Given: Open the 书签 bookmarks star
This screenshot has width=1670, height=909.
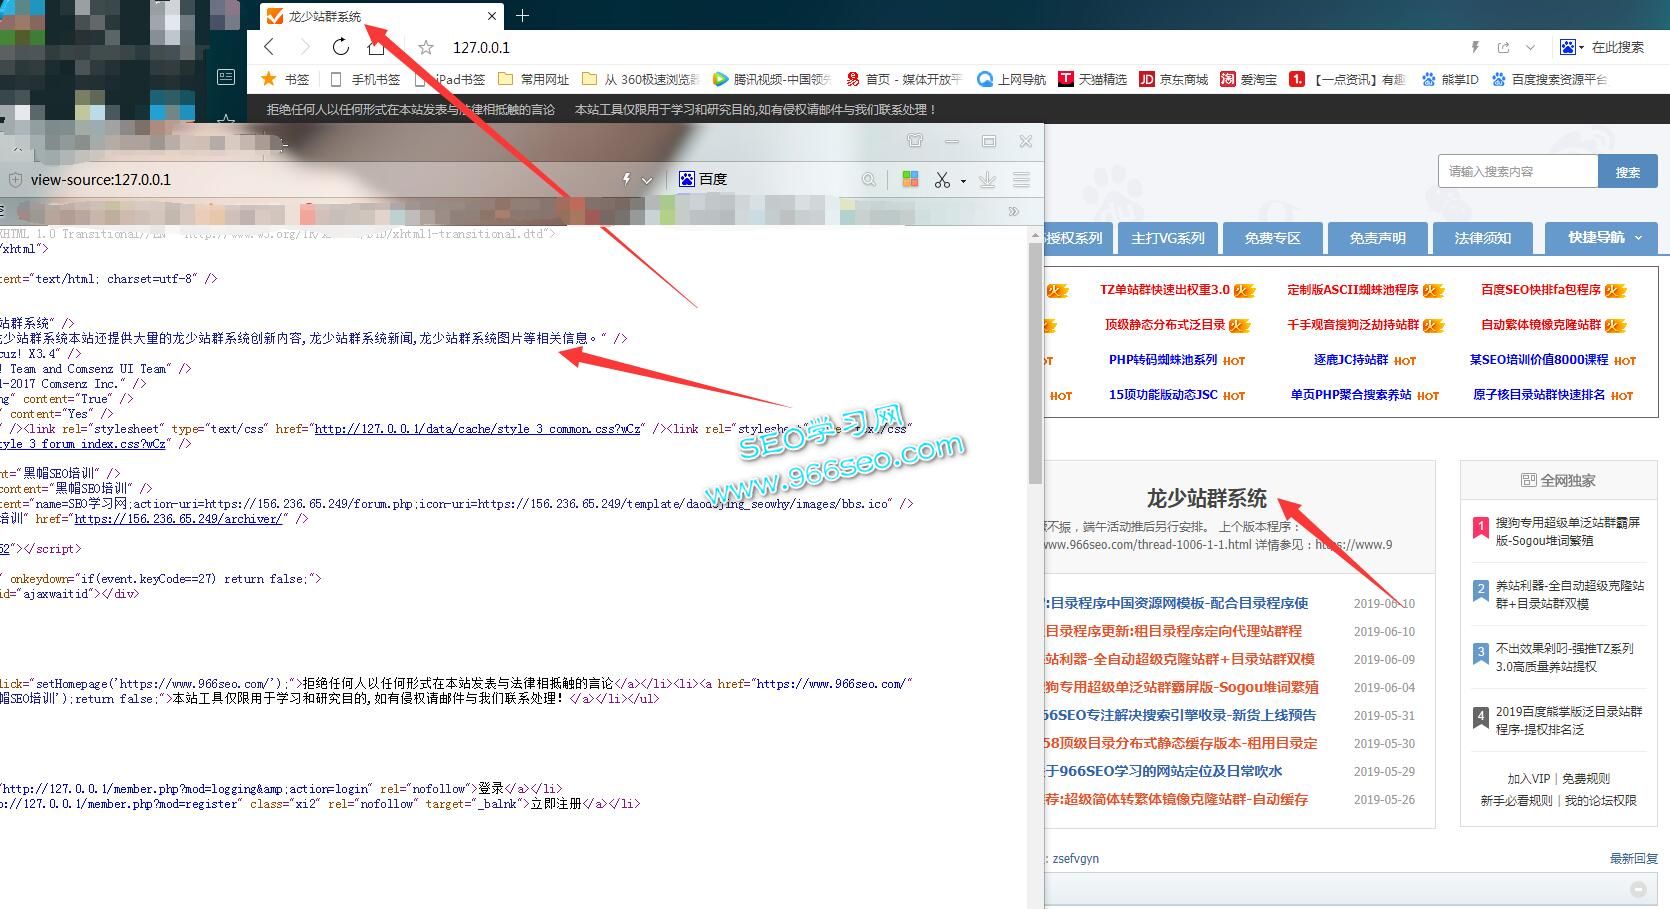Looking at the screenshot, I should point(285,79).
